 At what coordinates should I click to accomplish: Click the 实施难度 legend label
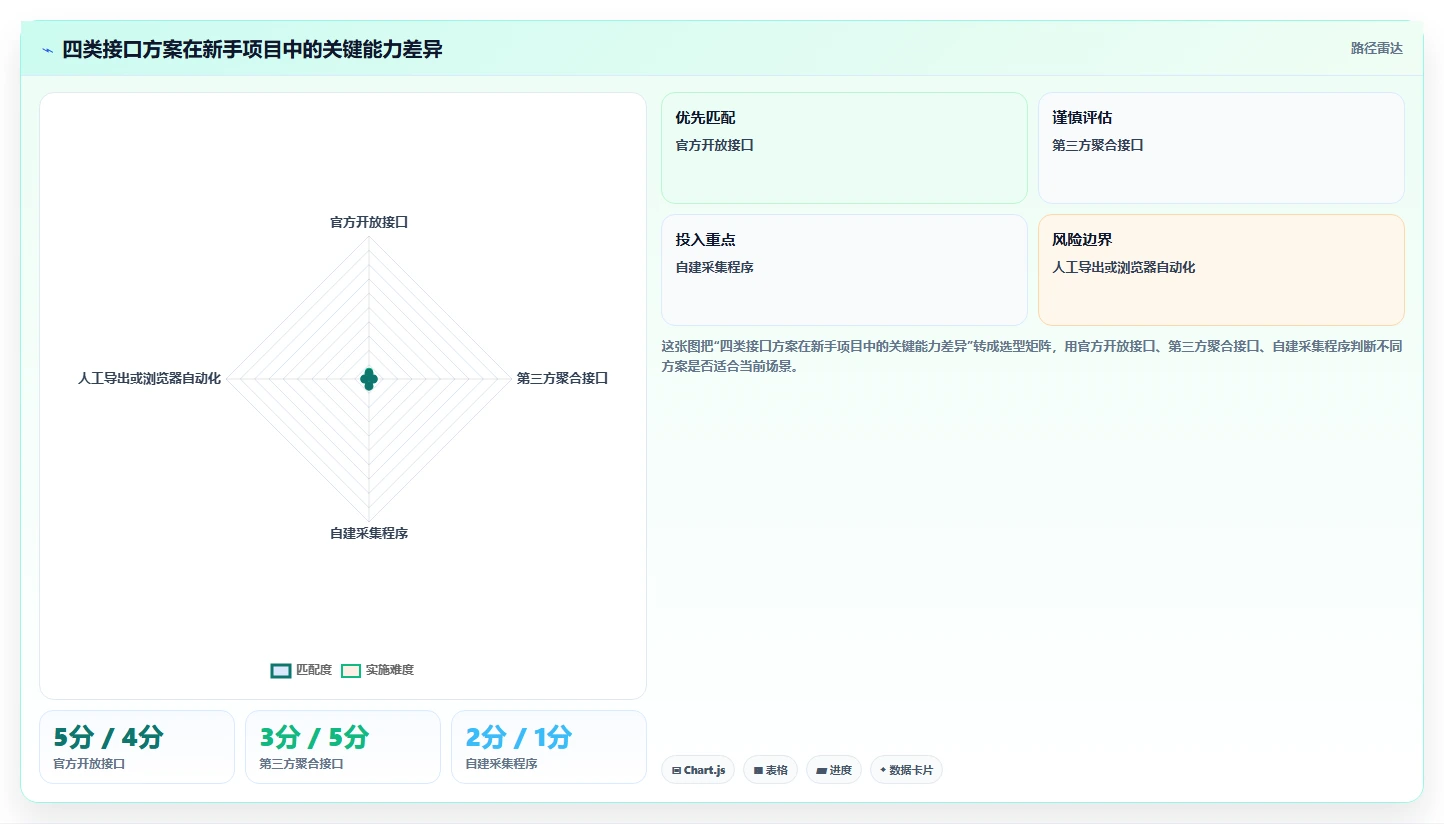pos(390,670)
